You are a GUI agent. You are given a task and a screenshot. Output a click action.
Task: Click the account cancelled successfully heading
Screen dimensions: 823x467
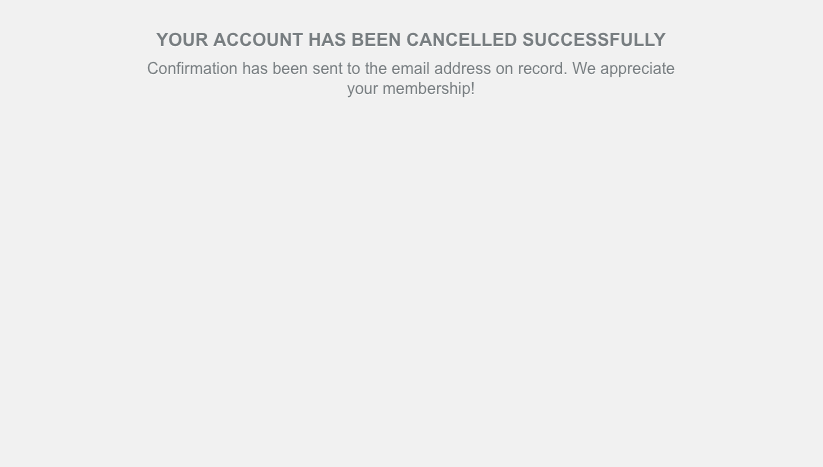coord(411,40)
